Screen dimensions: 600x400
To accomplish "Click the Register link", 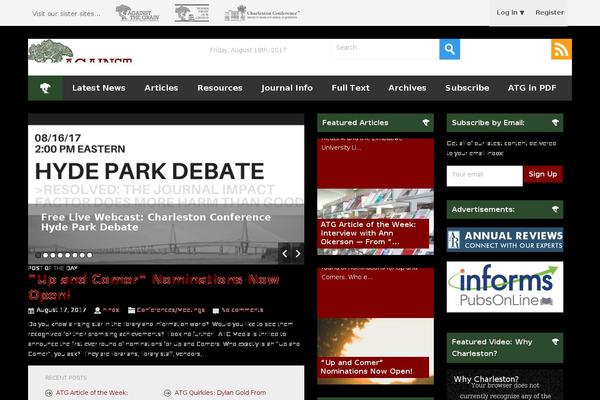I will pos(549,13).
